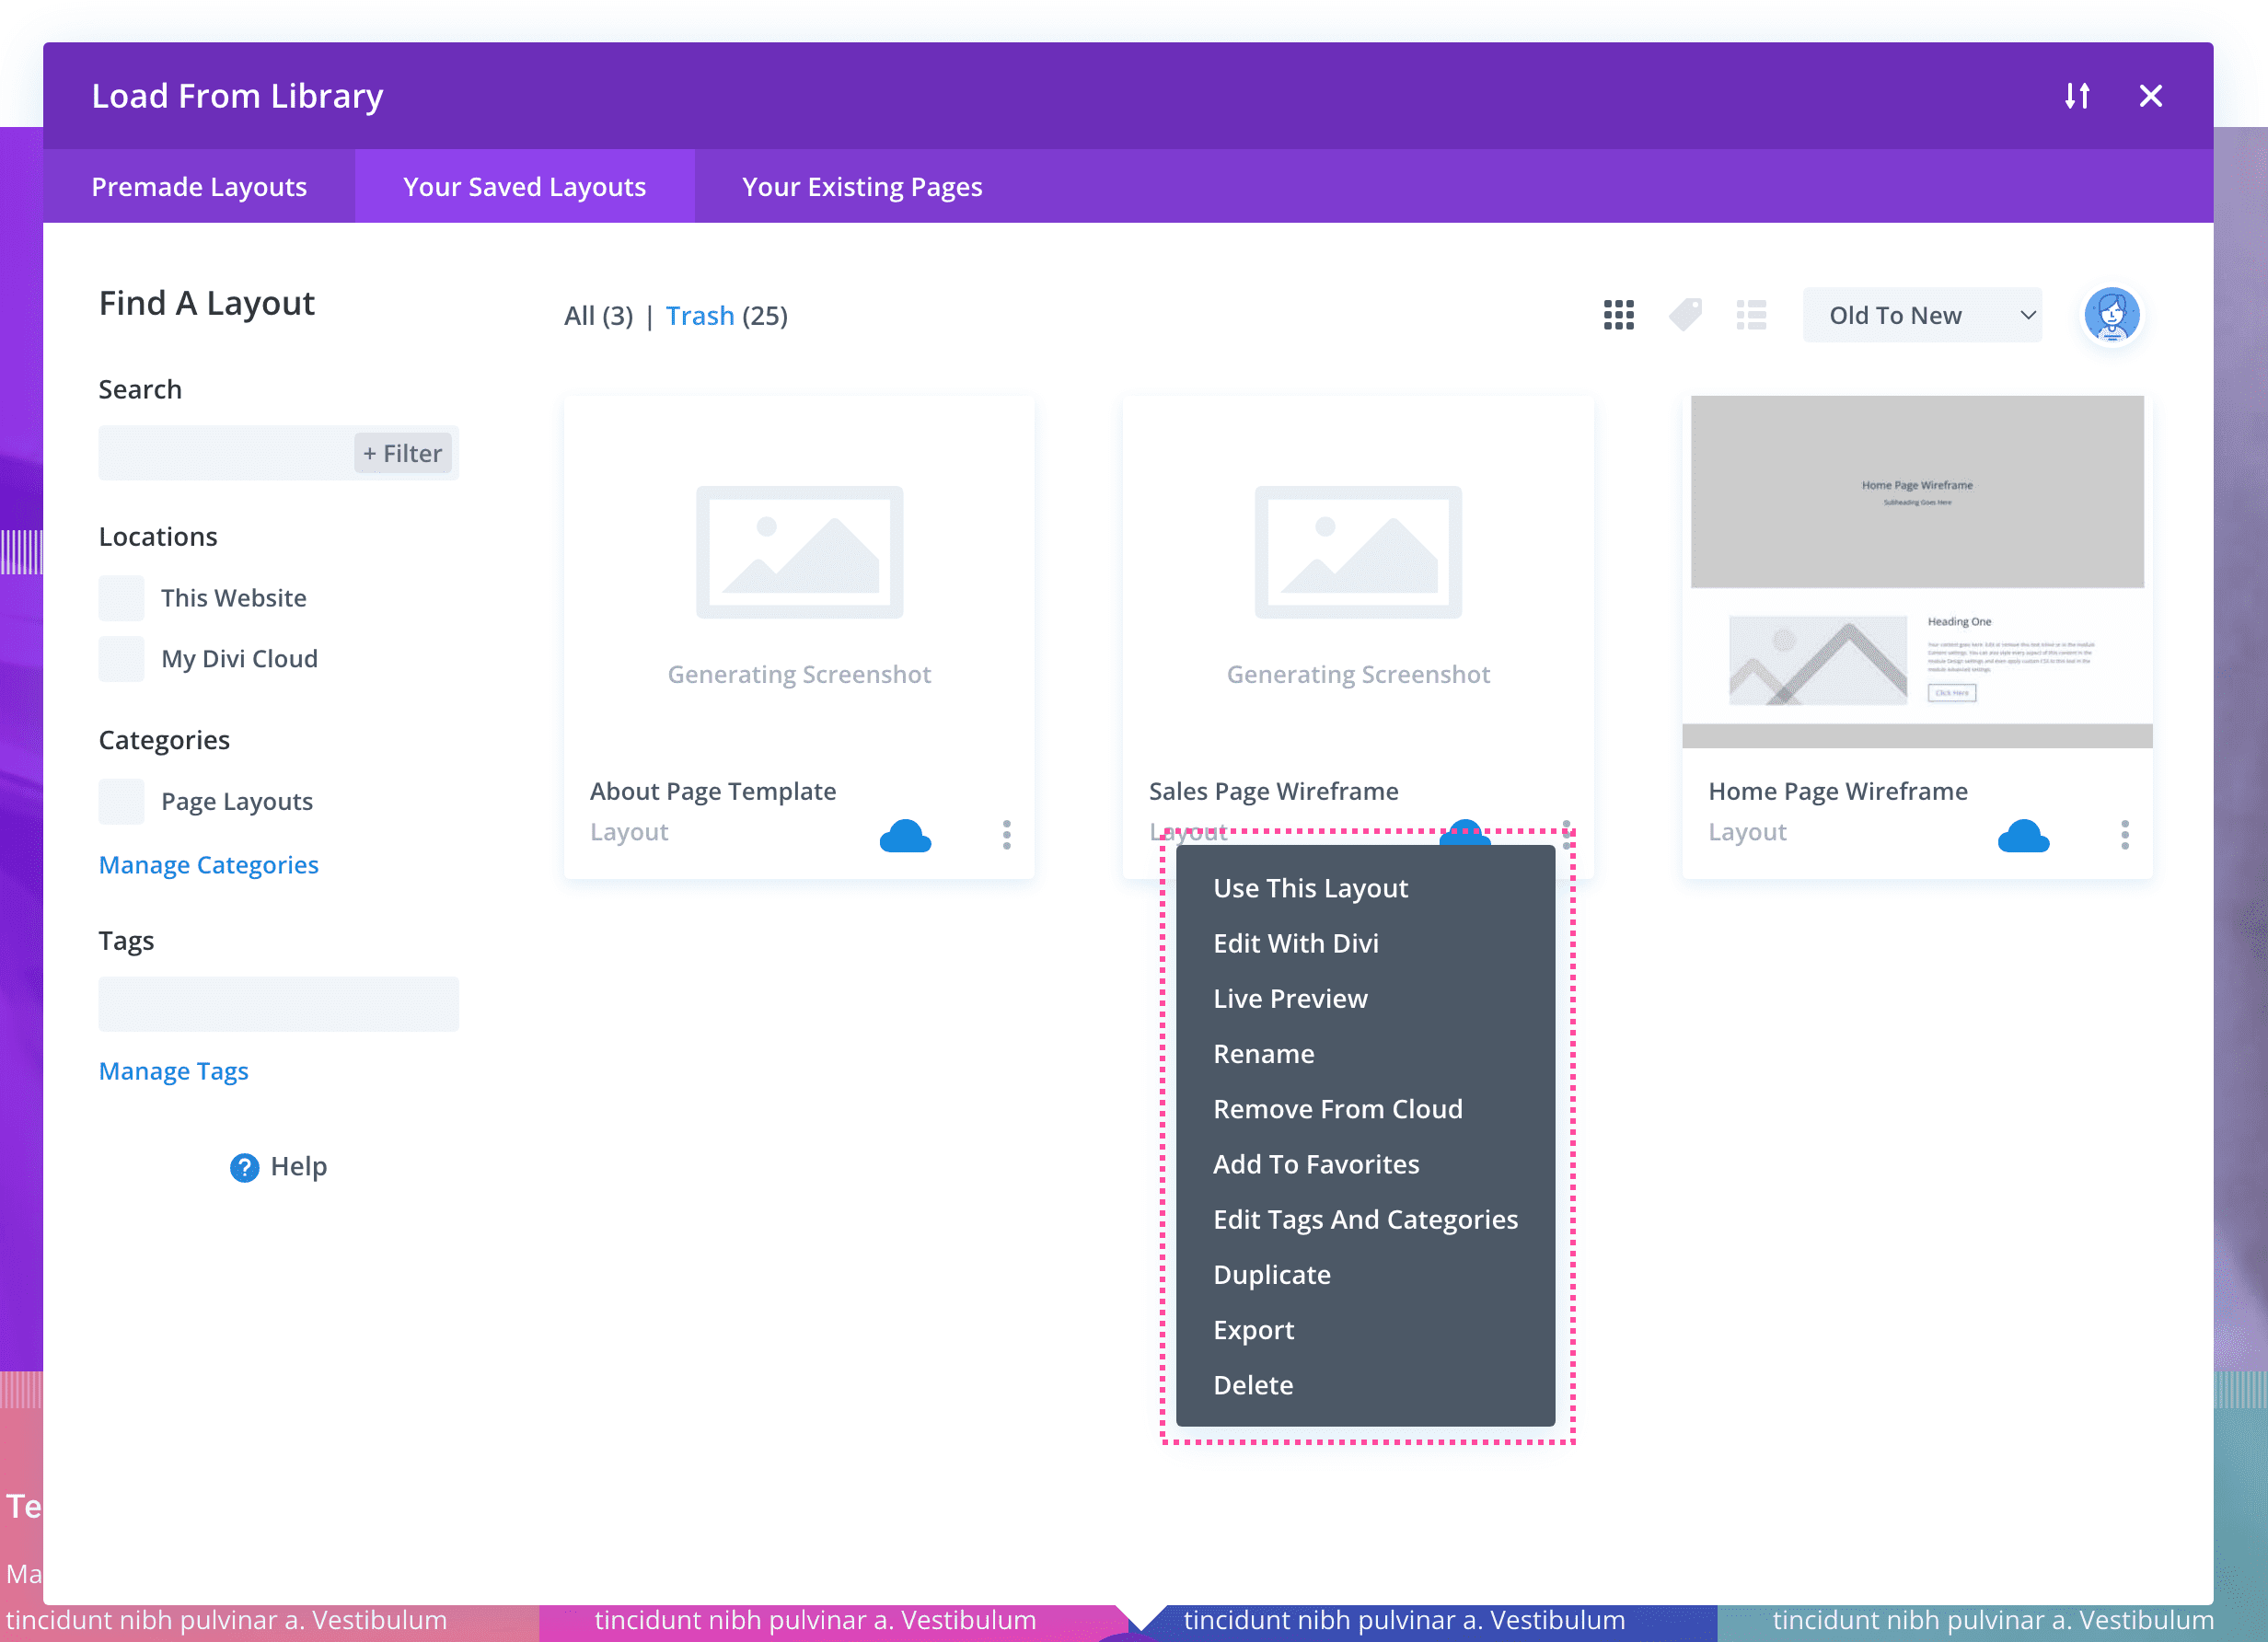Screen dimensions: 2268x1642
Task: Tick the Page Layouts category checkbox
Action: [121, 802]
